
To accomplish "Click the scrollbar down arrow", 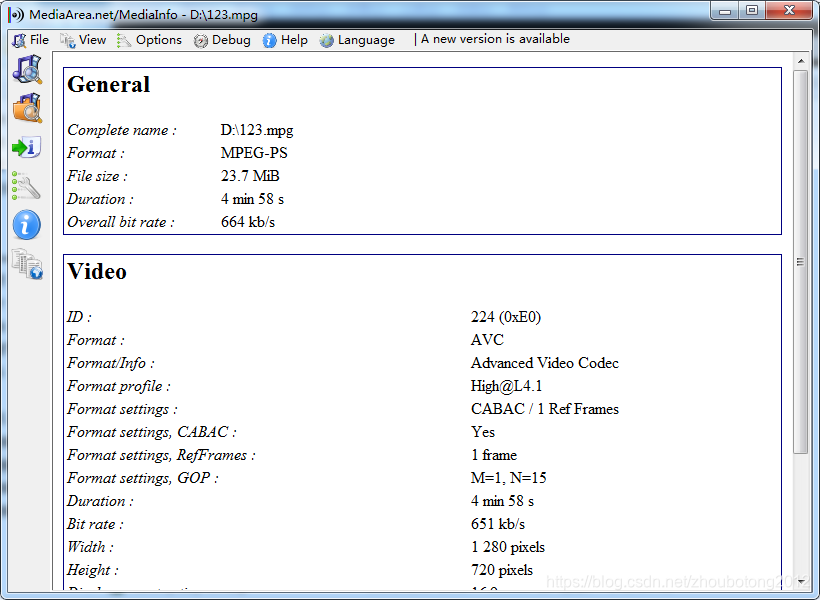I will (x=801, y=582).
